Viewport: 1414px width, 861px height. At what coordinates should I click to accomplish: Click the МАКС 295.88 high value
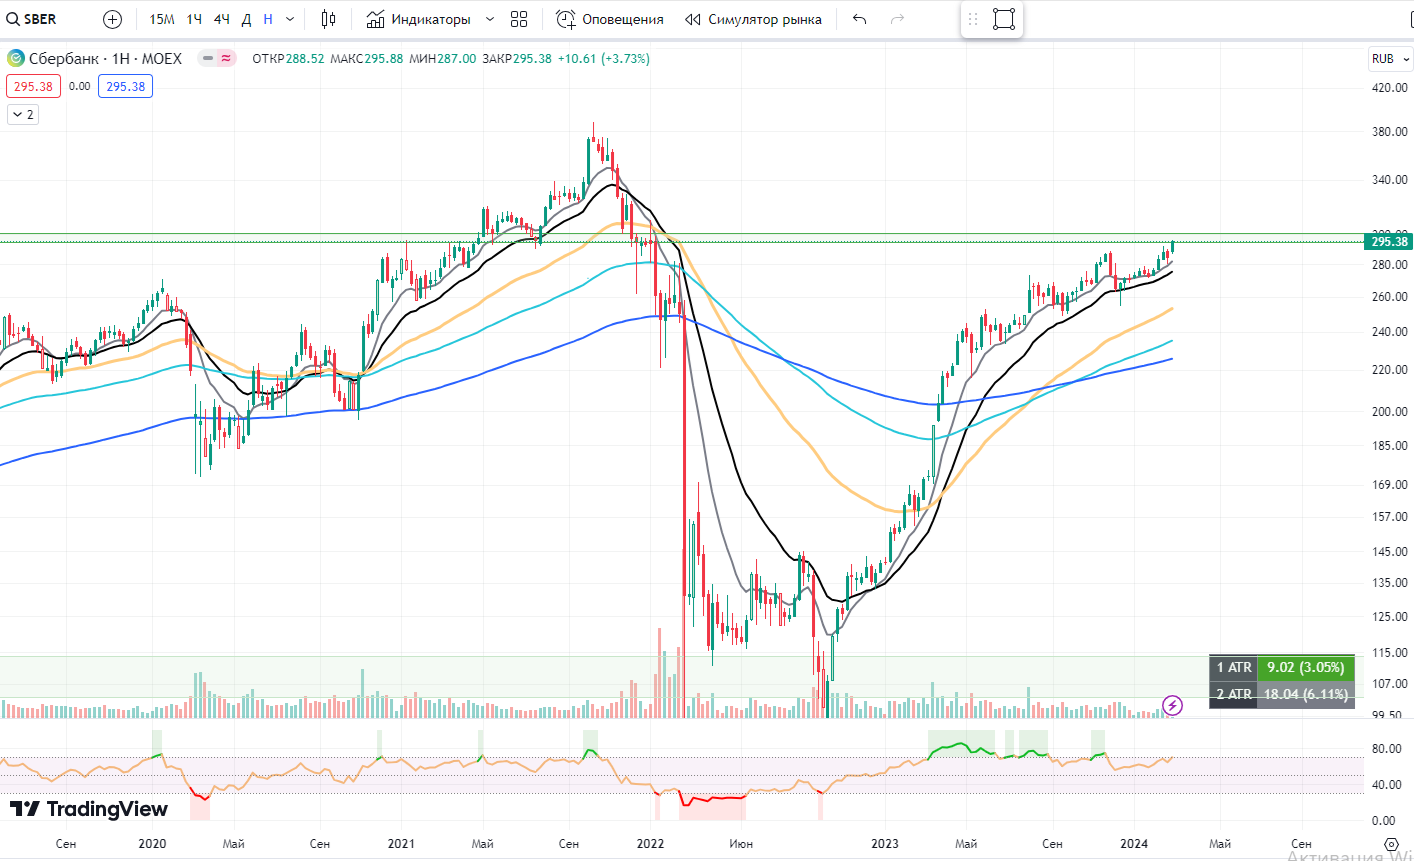[x=367, y=59]
